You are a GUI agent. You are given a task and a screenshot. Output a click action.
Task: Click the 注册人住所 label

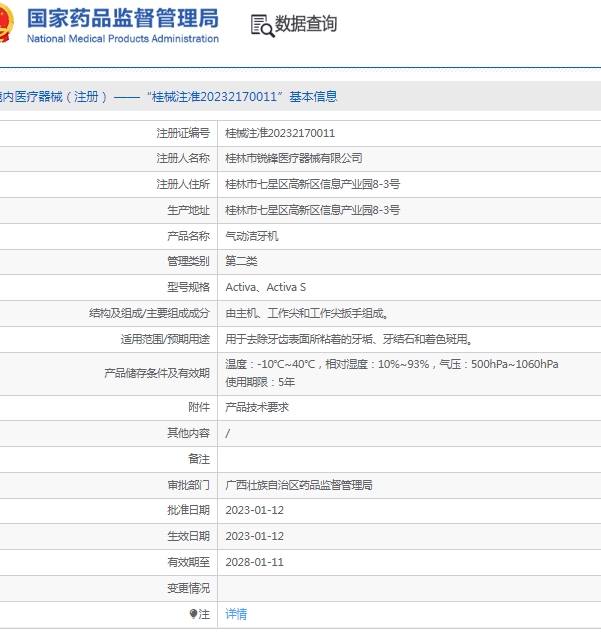[x=183, y=184]
